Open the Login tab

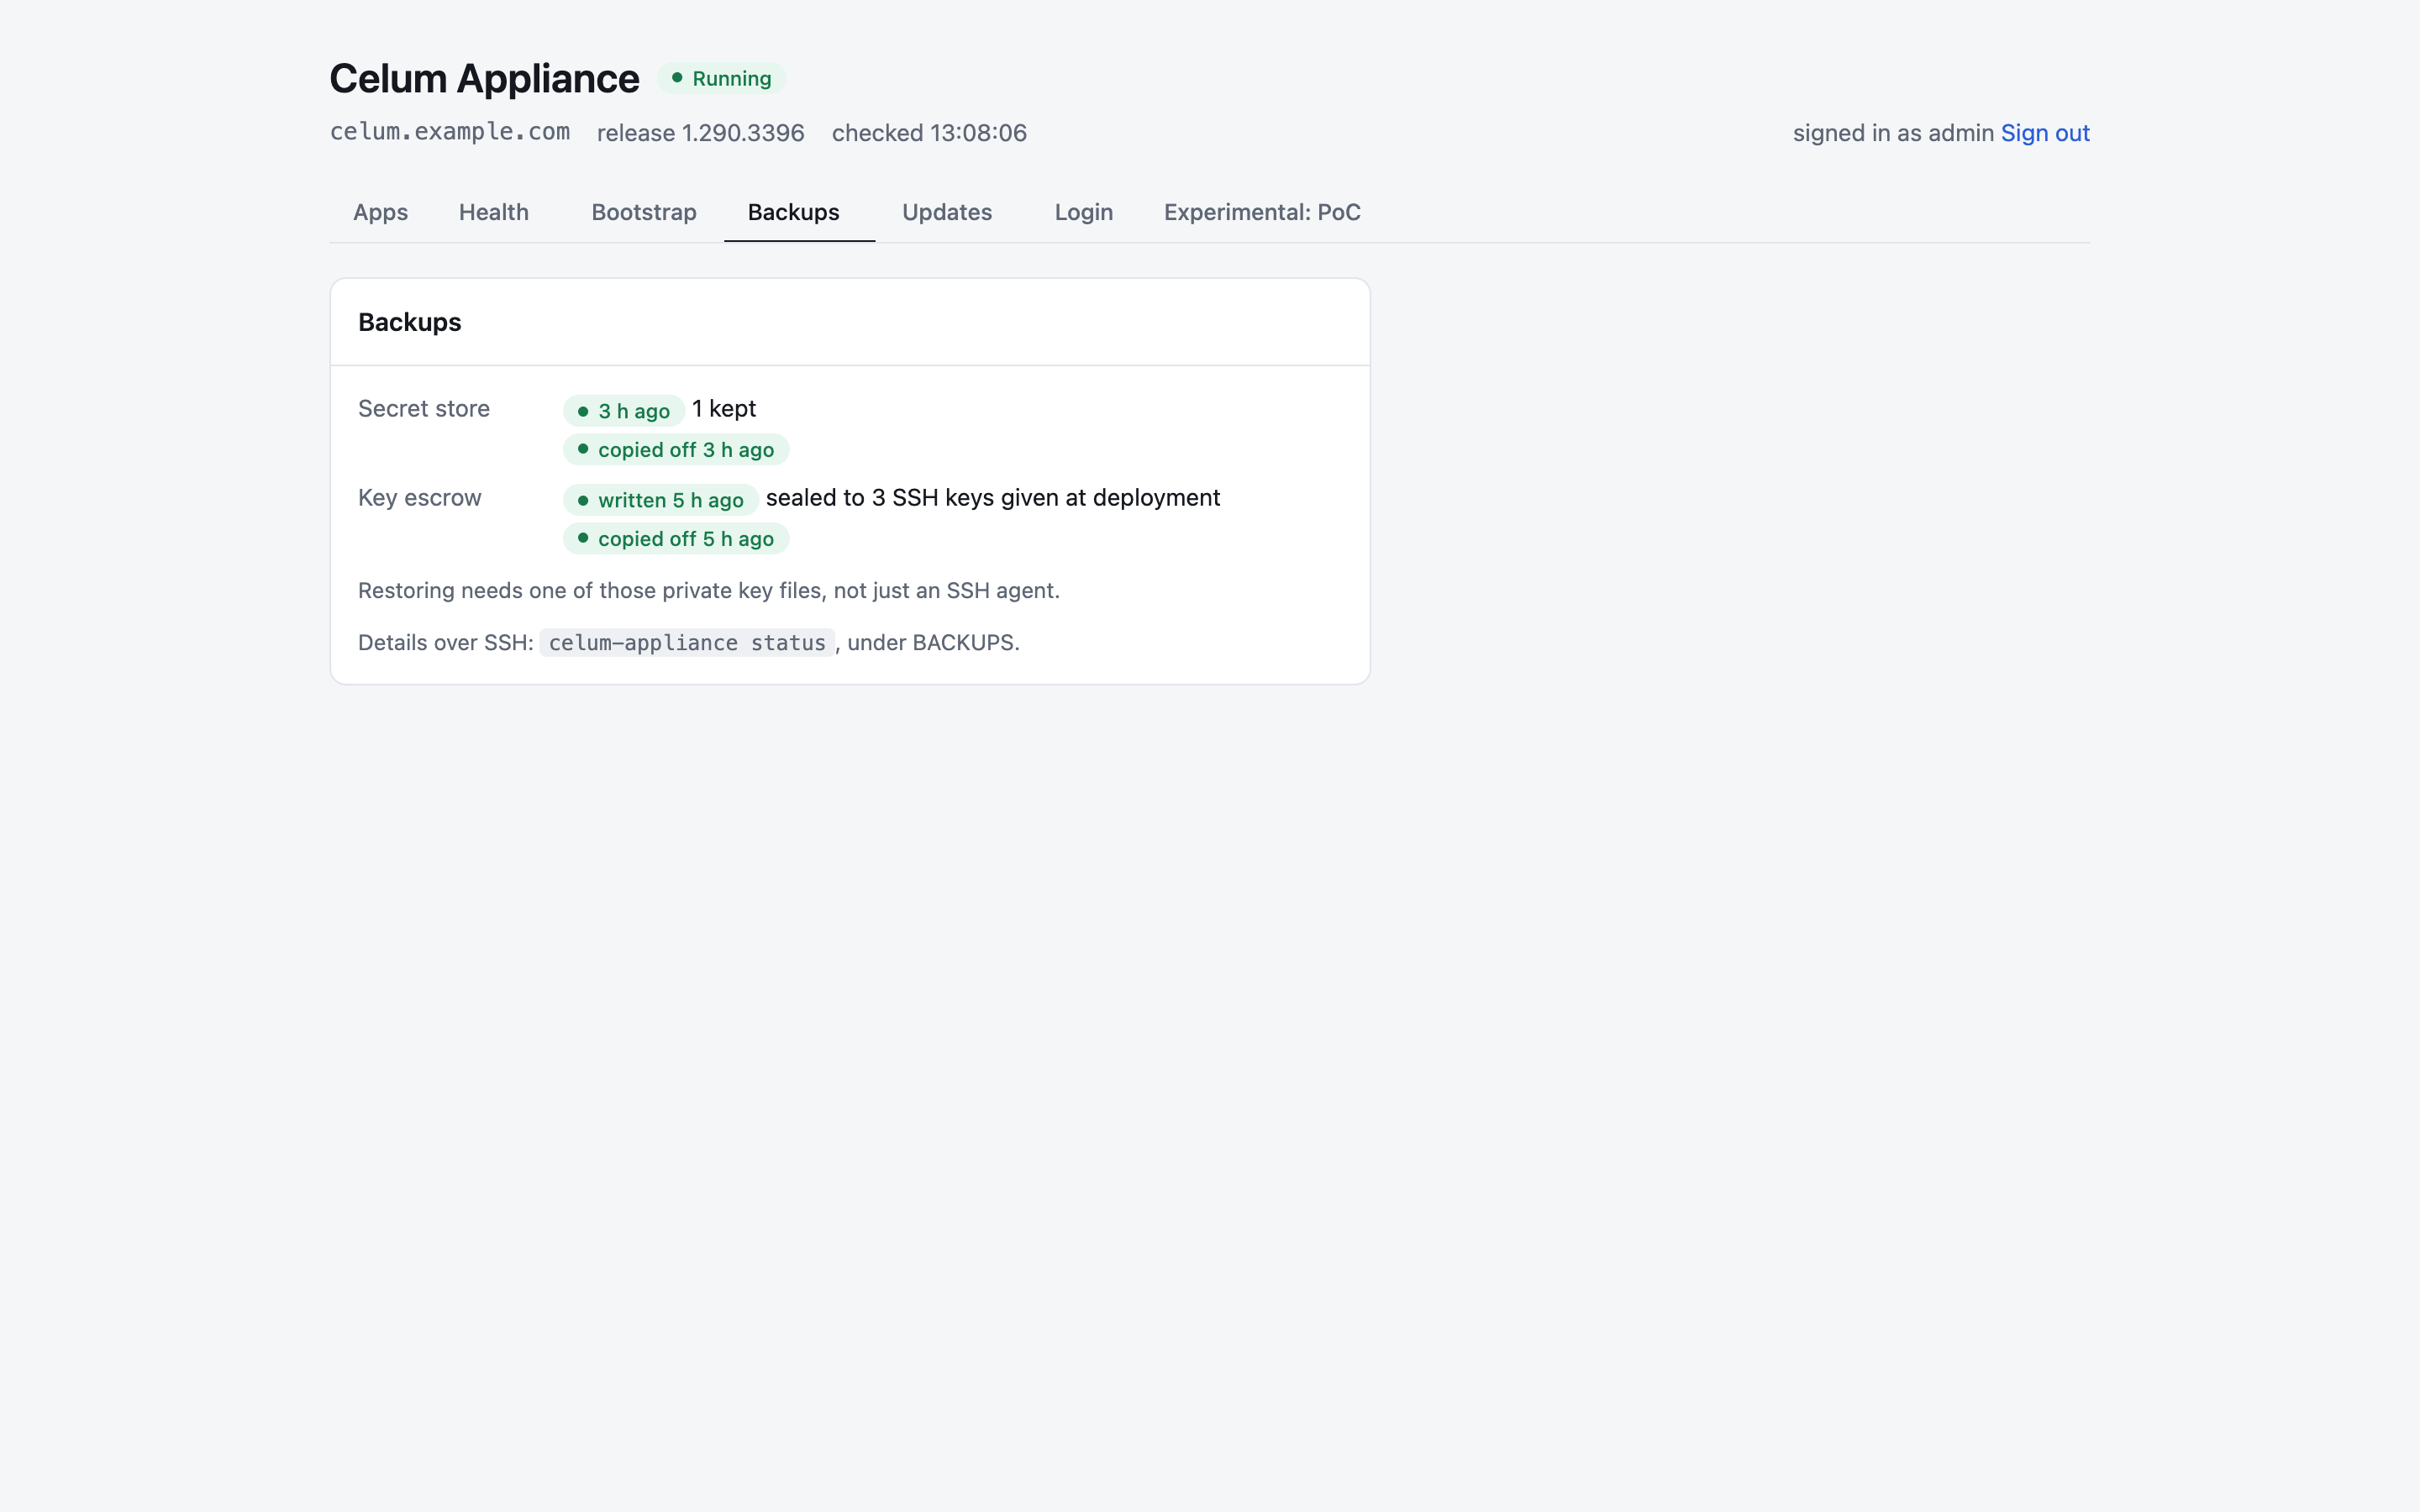[1084, 212]
